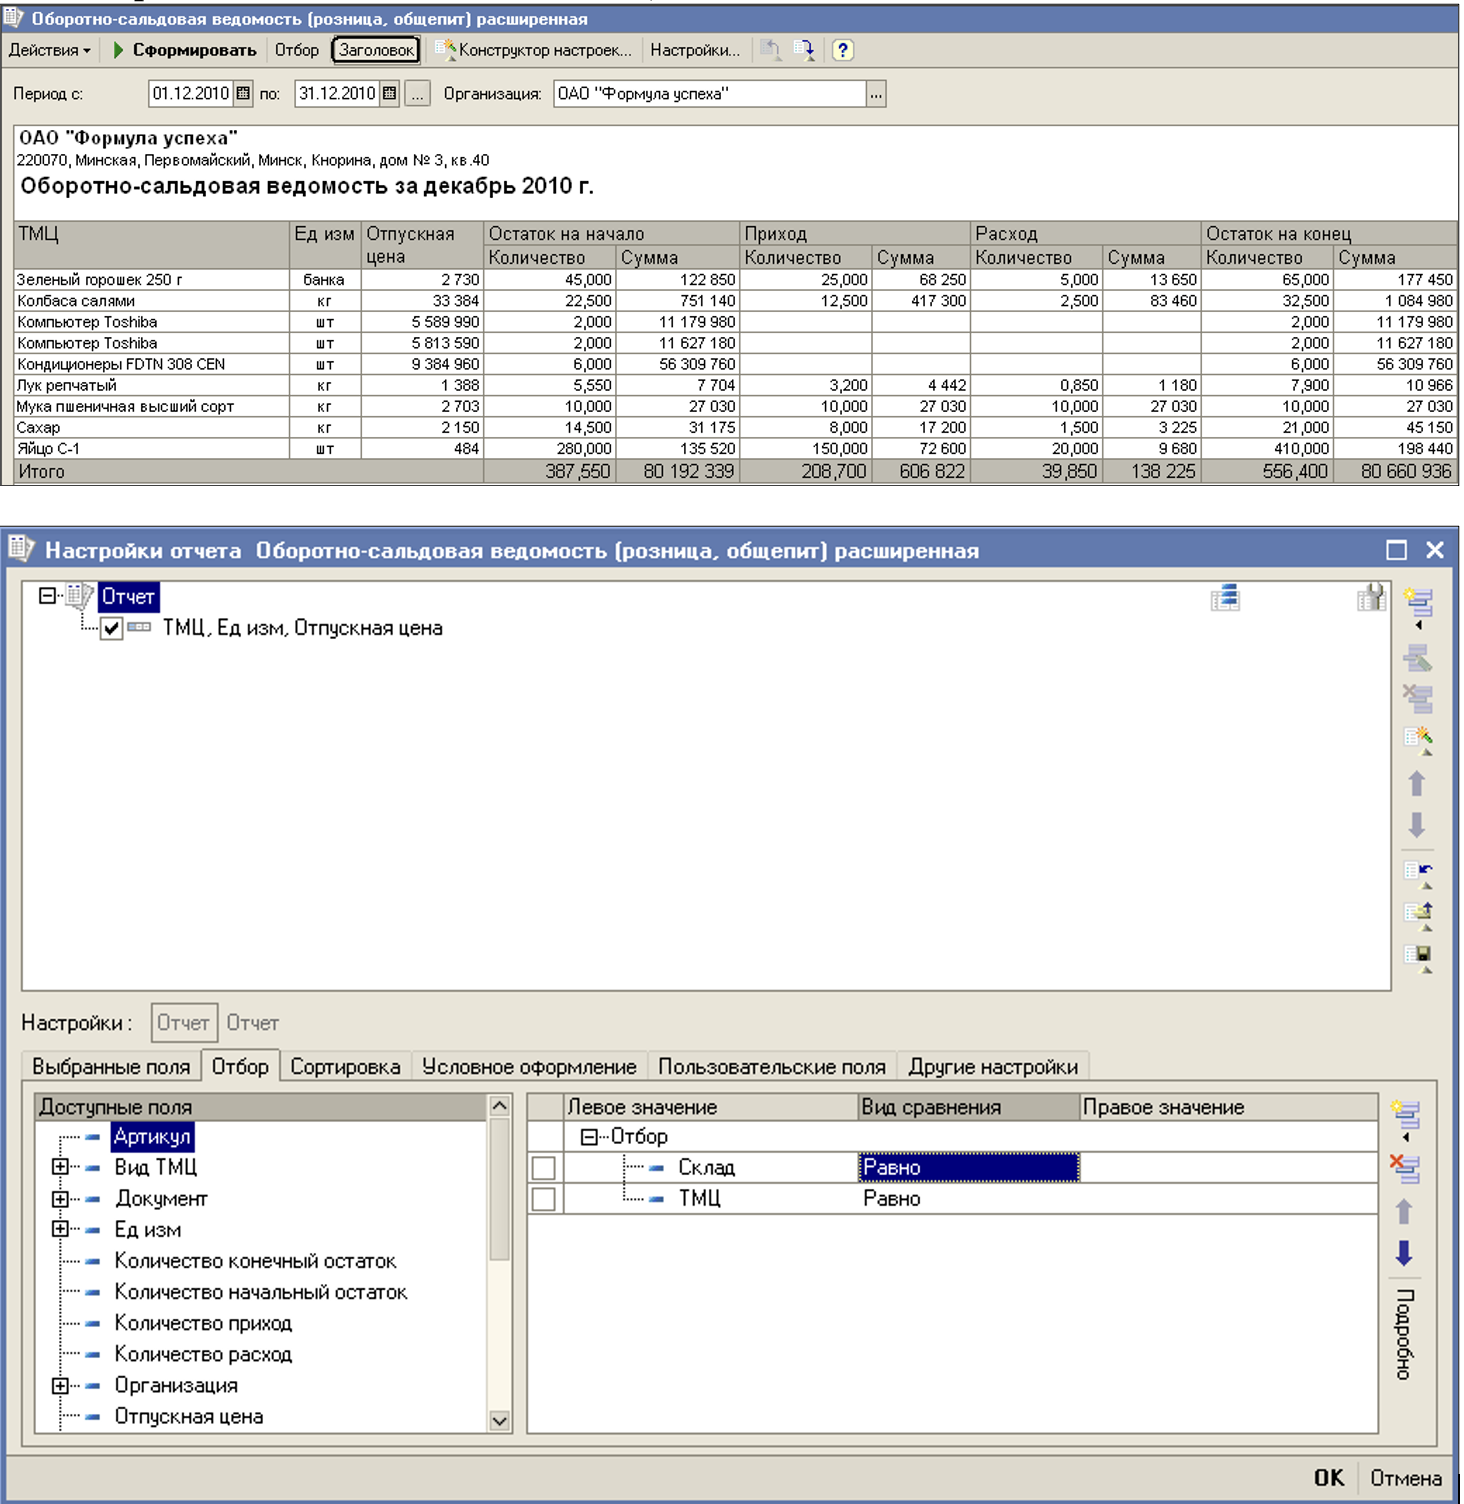Uncheck the ТМЦ, Ед изм, Отпускная цена grouping
Screen dimensions: 1464x1504
tap(112, 628)
